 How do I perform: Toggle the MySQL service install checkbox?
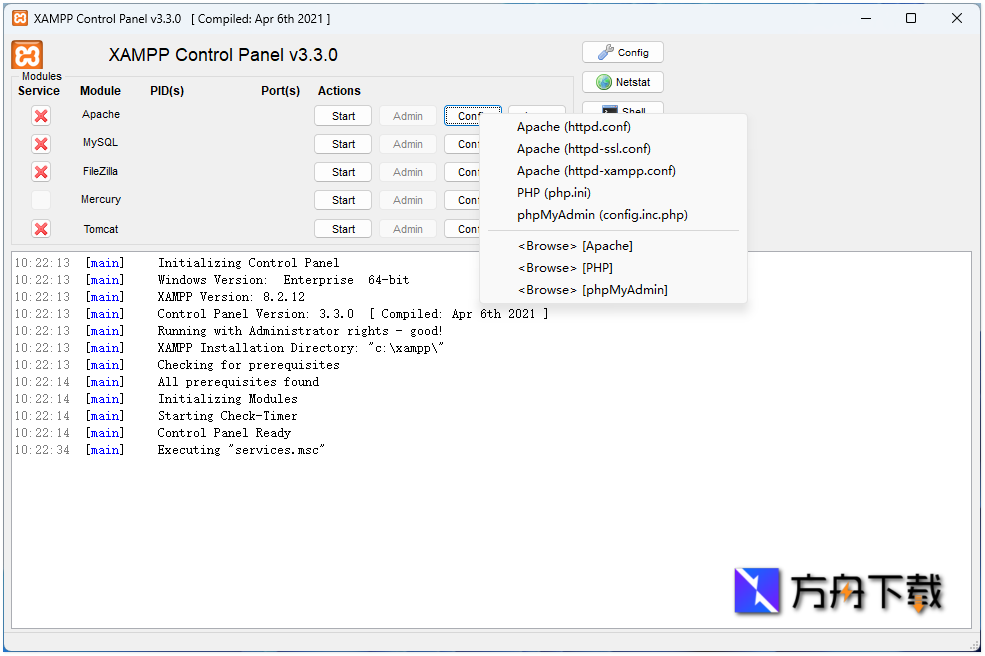pos(41,144)
